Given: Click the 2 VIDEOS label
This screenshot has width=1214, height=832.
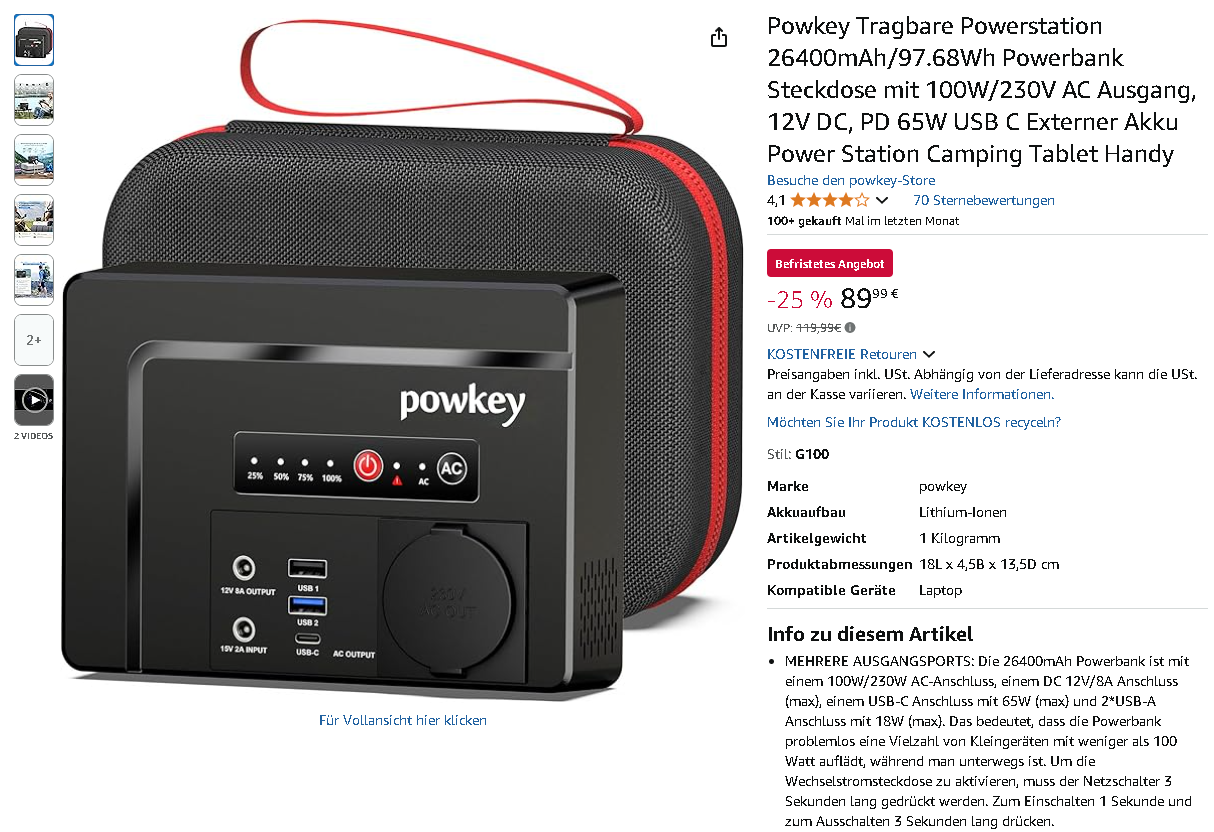Looking at the screenshot, I should point(34,436).
